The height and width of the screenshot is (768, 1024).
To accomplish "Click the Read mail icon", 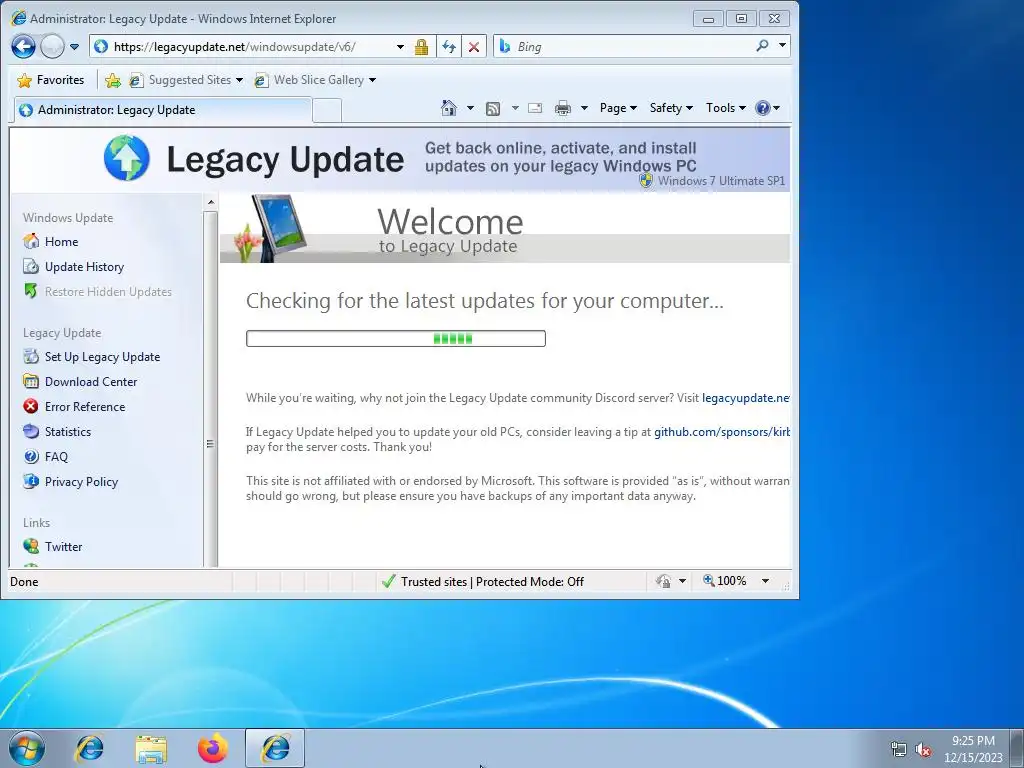I will coord(535,108).
